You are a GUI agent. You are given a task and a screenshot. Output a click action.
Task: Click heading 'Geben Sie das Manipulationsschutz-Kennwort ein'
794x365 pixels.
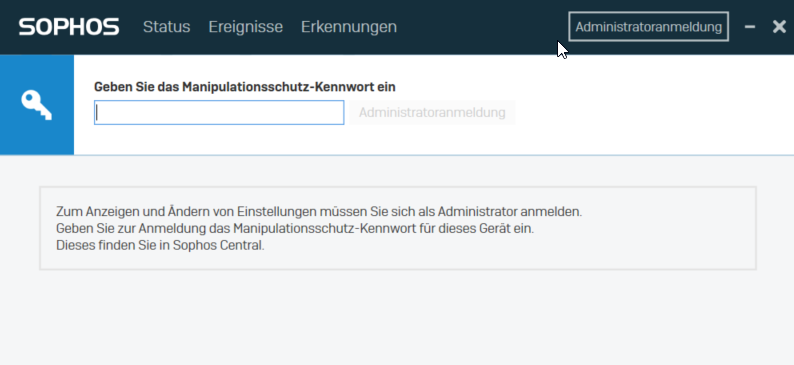click(x=245, y=87)
